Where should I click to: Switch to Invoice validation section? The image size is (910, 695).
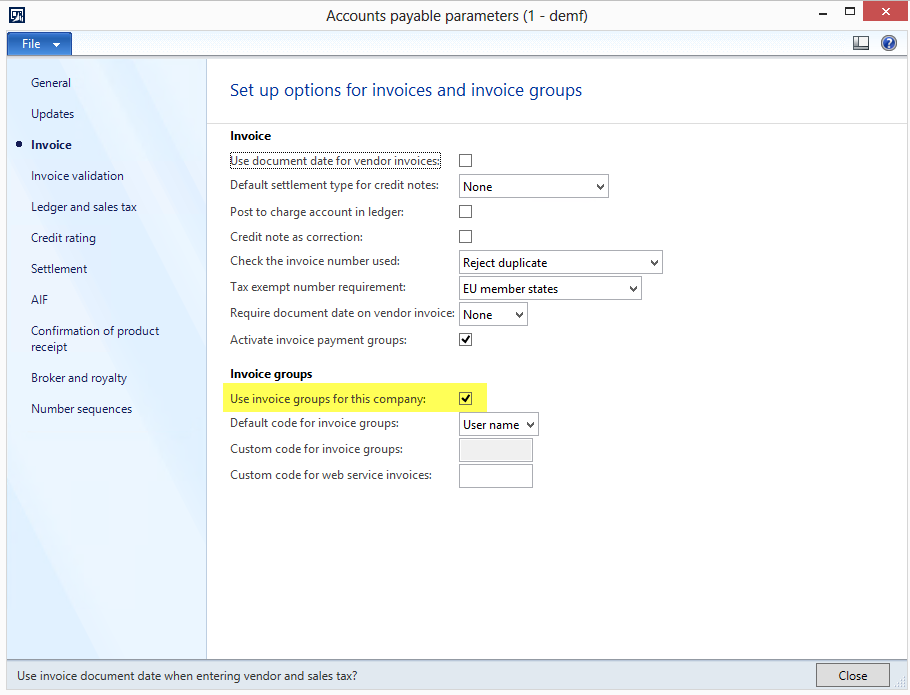(77, 176)
